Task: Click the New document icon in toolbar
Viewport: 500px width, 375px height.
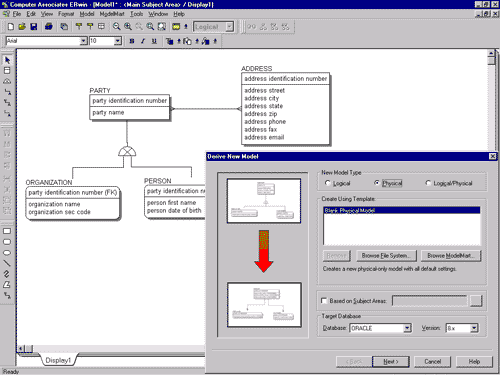Action: coord(11,27)
